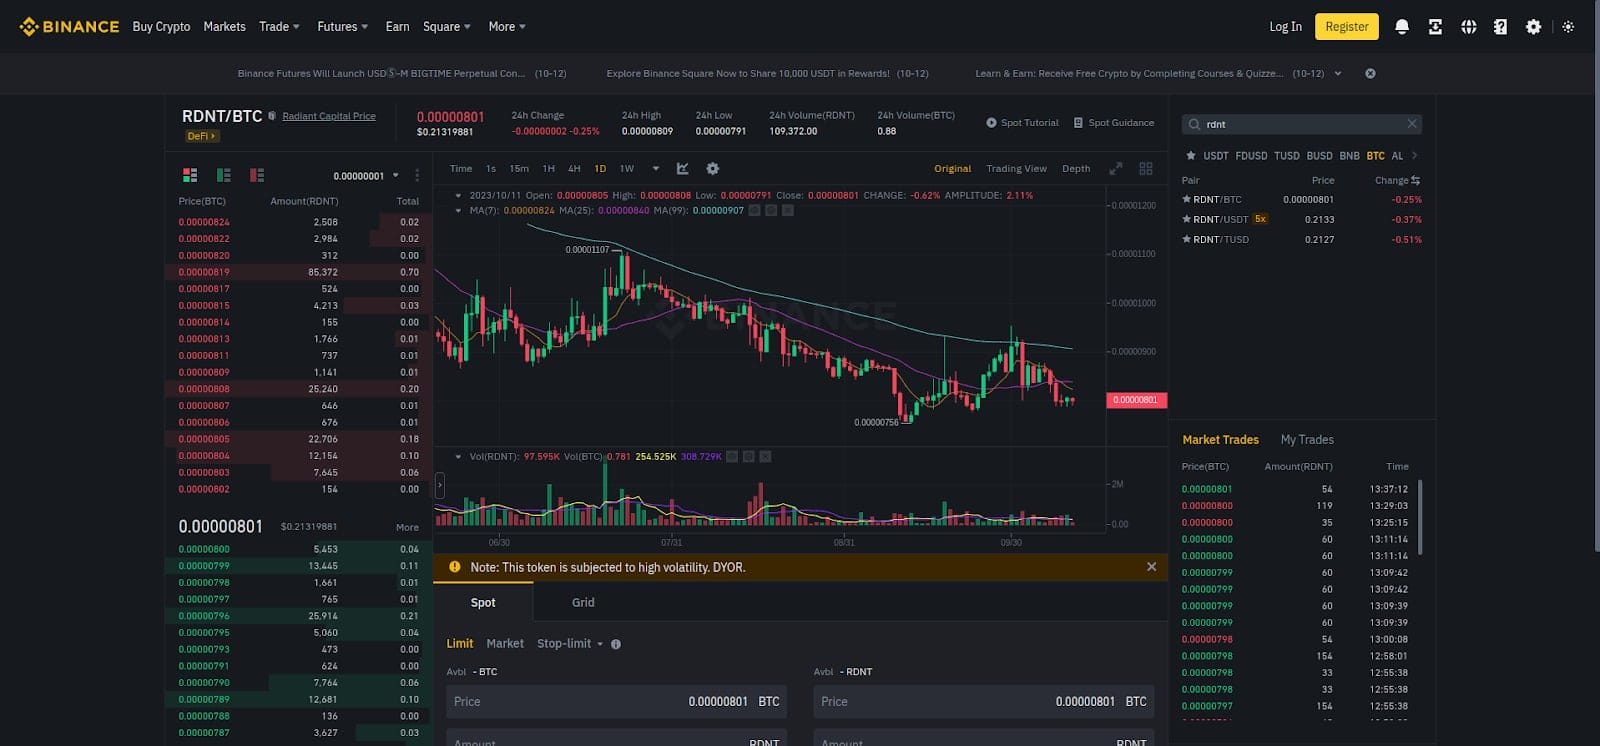Open MA indicator settings icon
This screenshot has height=746, width=1600.
[771, 210]
